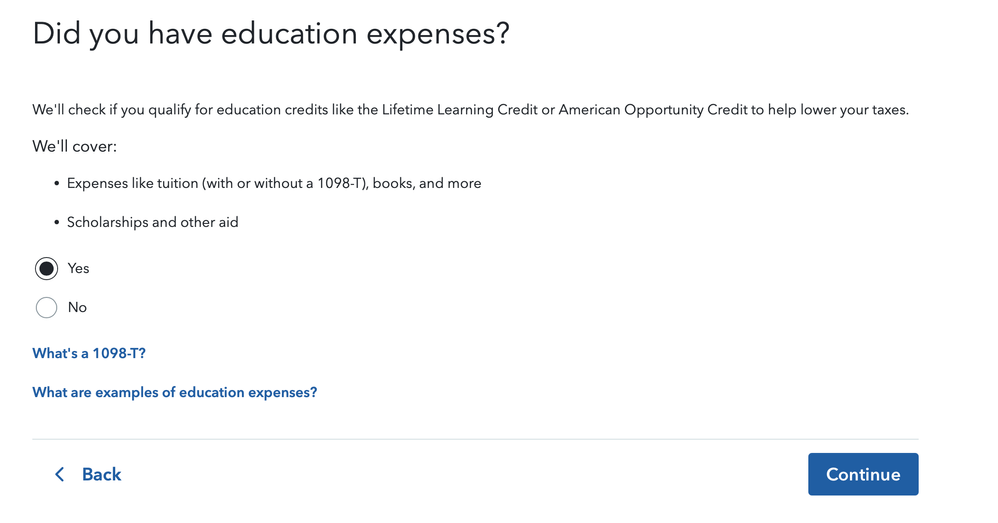998x523 pixels.
Task: Go back using the Back text
Action: (101, 474)
